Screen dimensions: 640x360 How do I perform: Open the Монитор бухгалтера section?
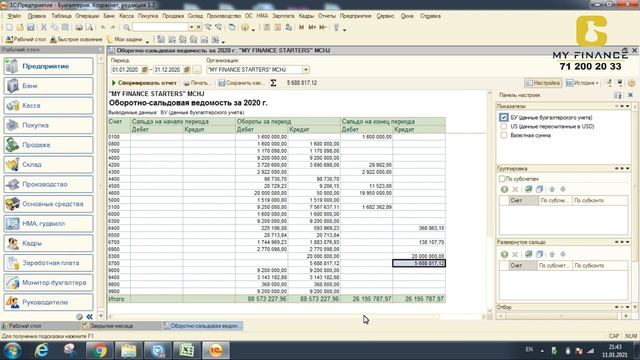pyautogui.click(x=49, y=282)
